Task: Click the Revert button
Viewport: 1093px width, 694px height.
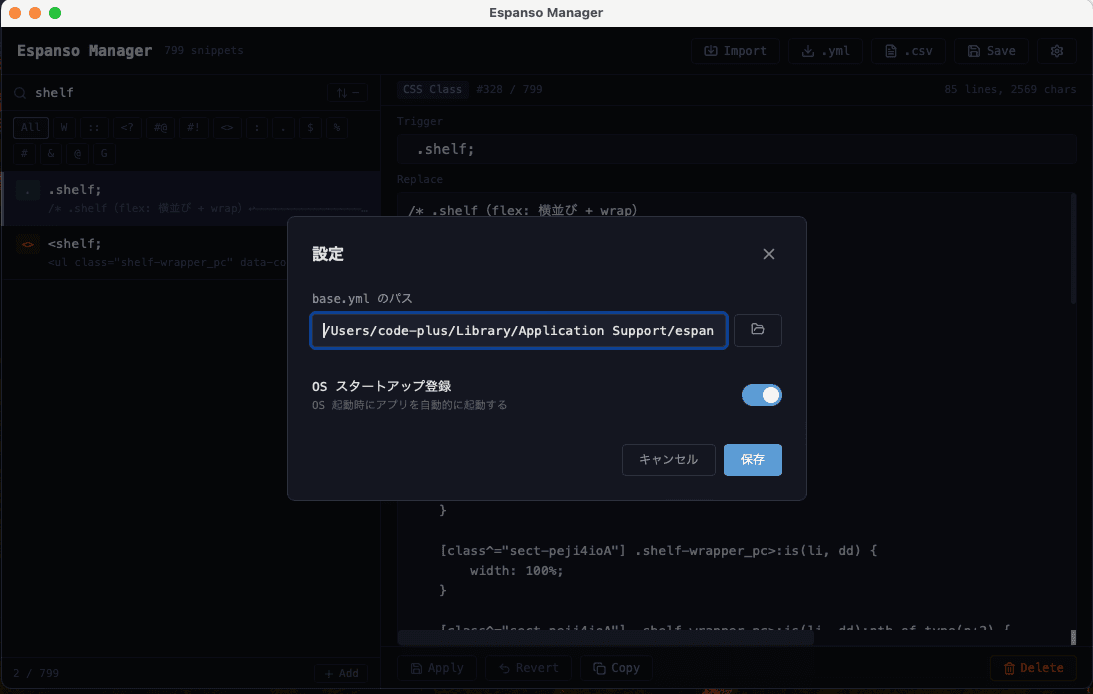Action: 528,668
